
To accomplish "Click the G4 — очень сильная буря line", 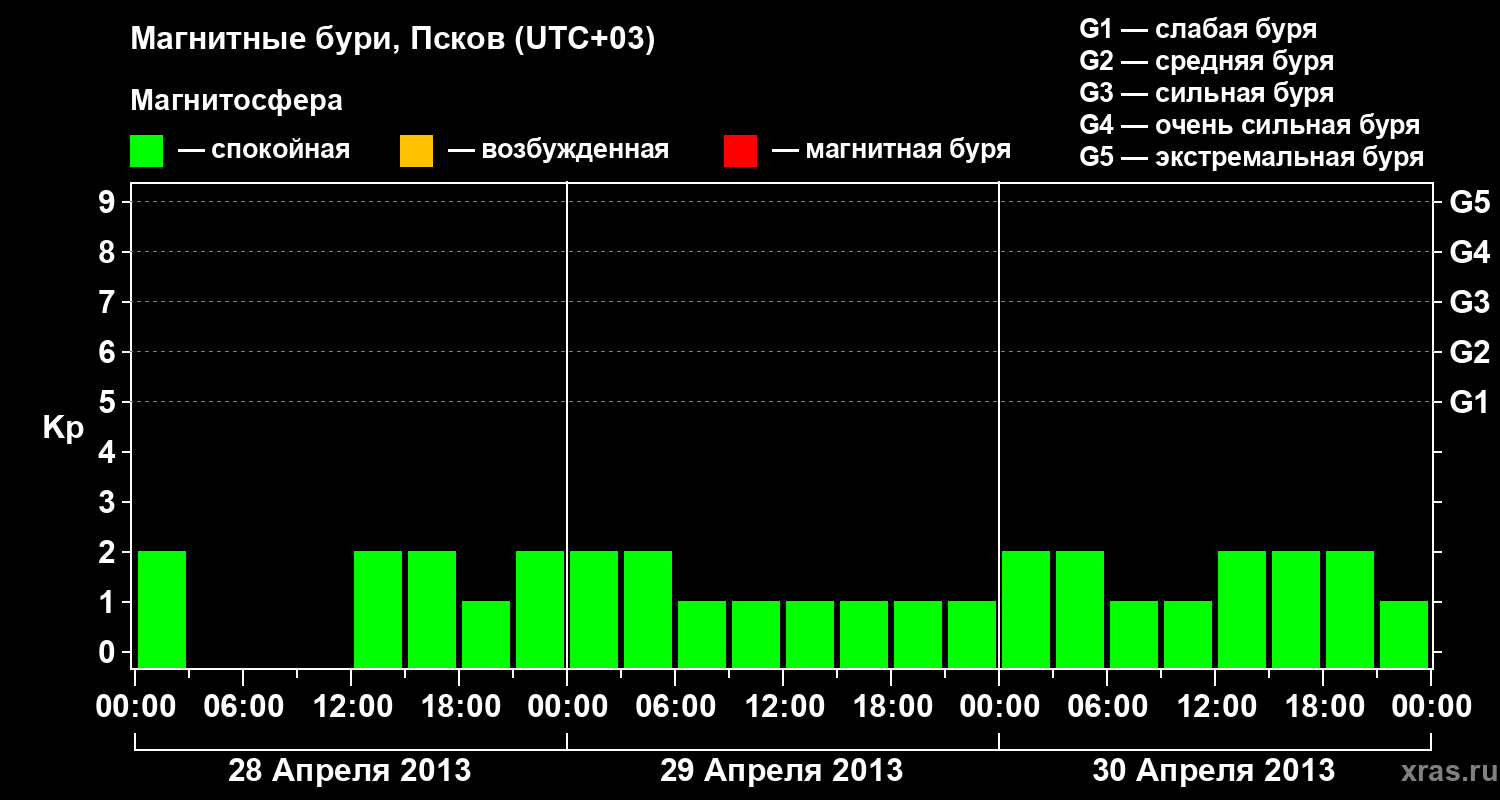I will (x=1250, y=125).
